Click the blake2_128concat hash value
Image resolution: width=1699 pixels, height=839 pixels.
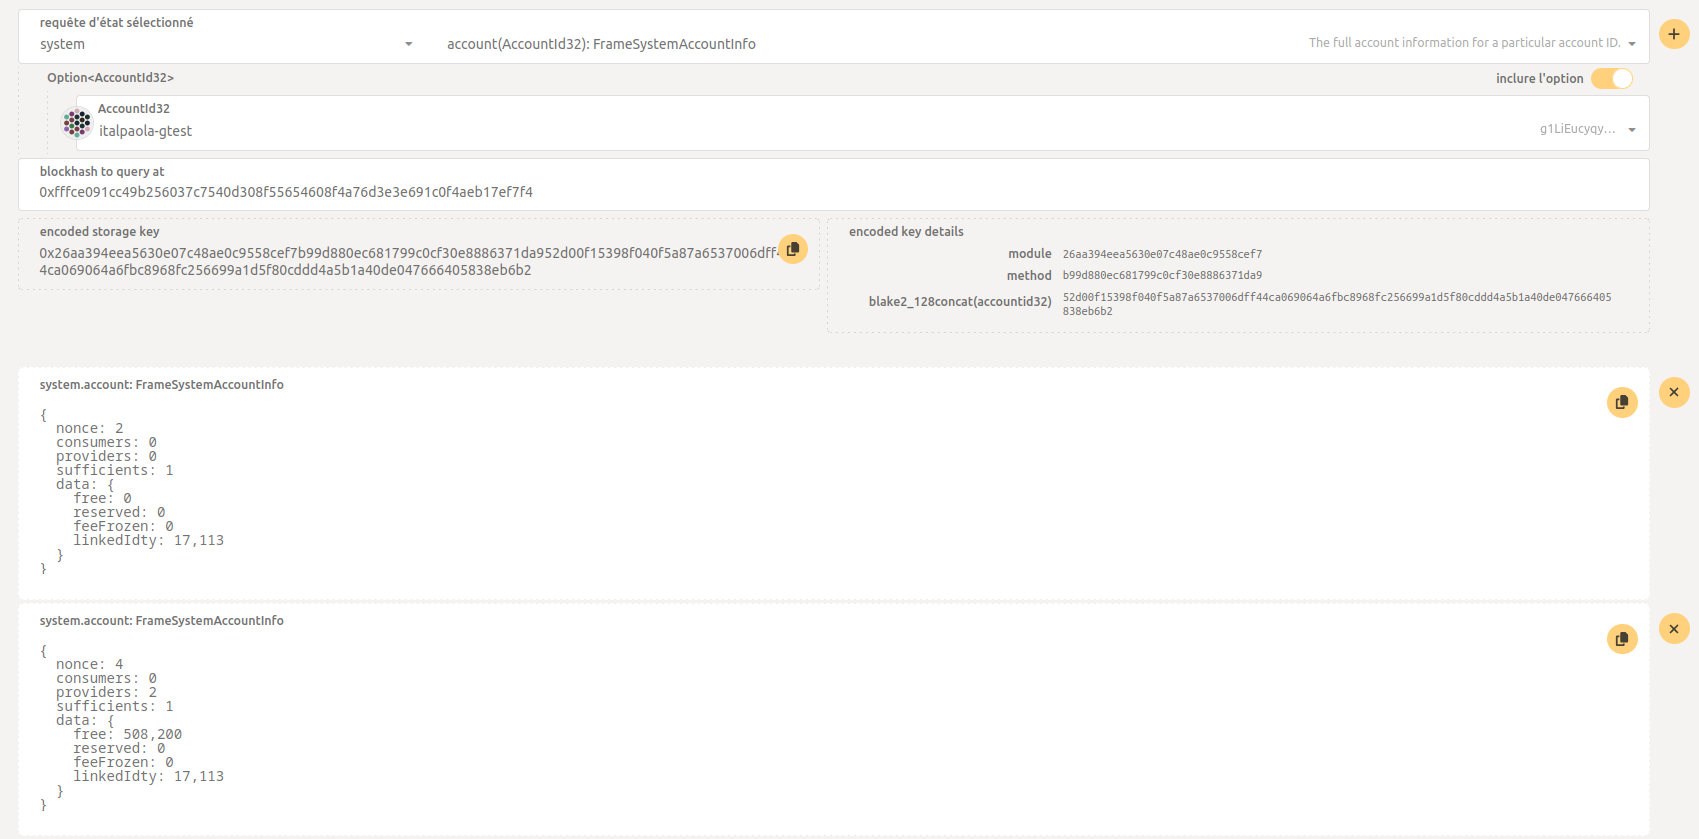tap(1335, 303)
